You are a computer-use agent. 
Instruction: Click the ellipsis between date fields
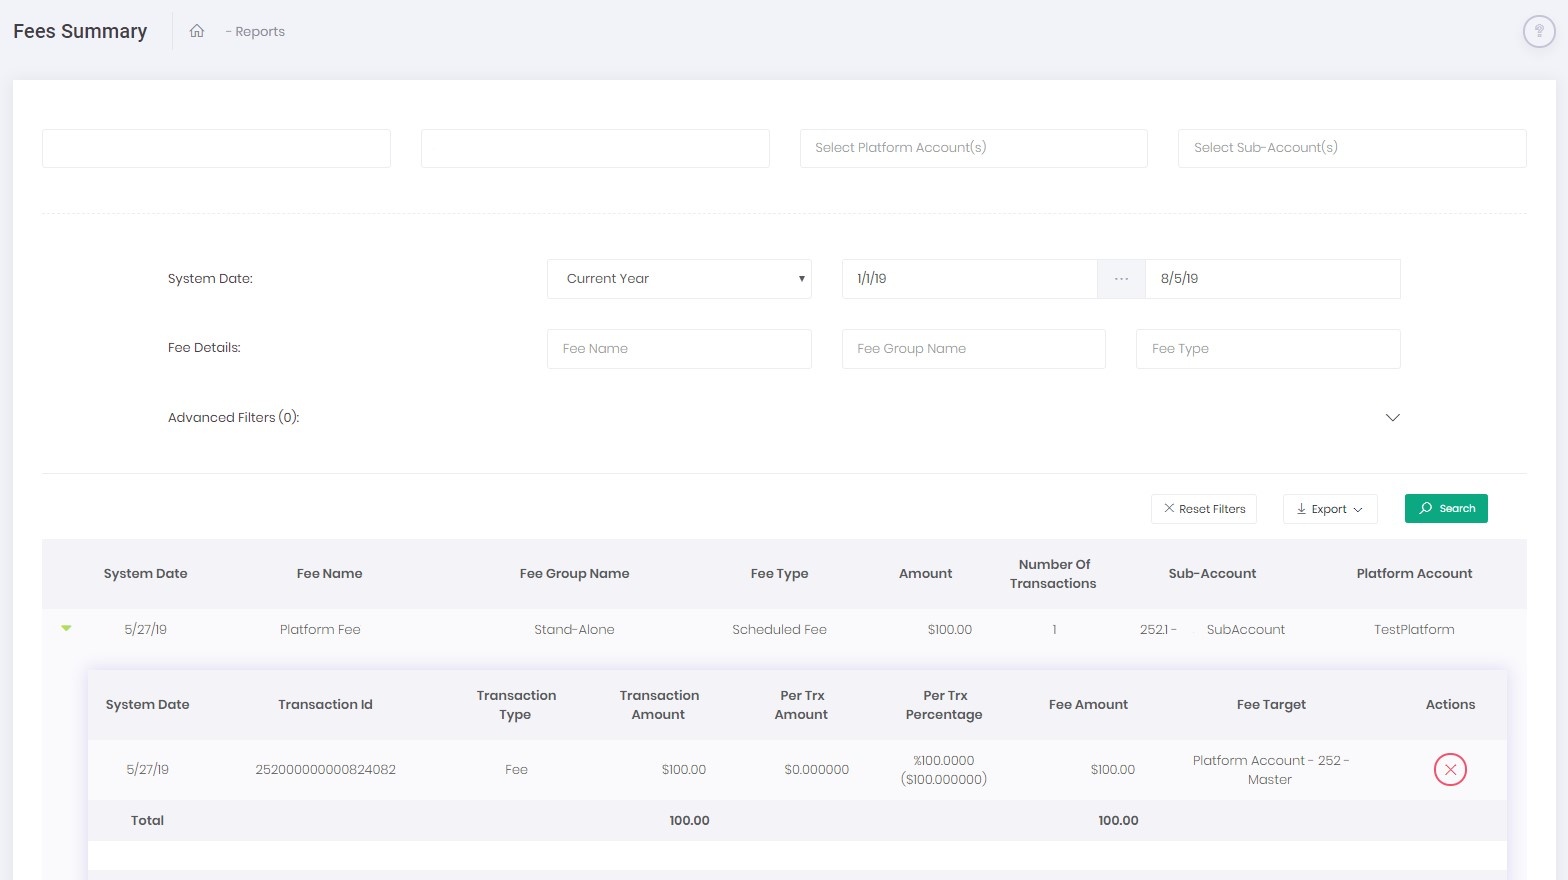point(1121,279)
